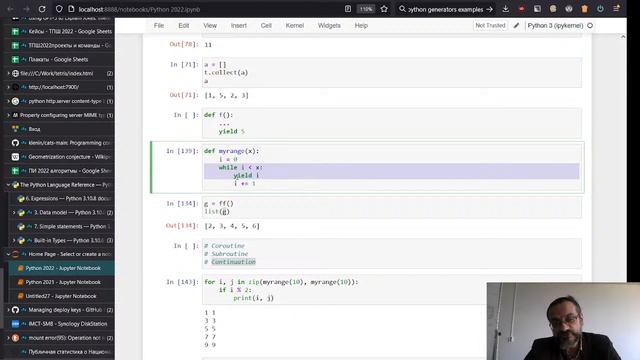
Task: Open the Jupyter Help menu
Action: pos(361,25)
